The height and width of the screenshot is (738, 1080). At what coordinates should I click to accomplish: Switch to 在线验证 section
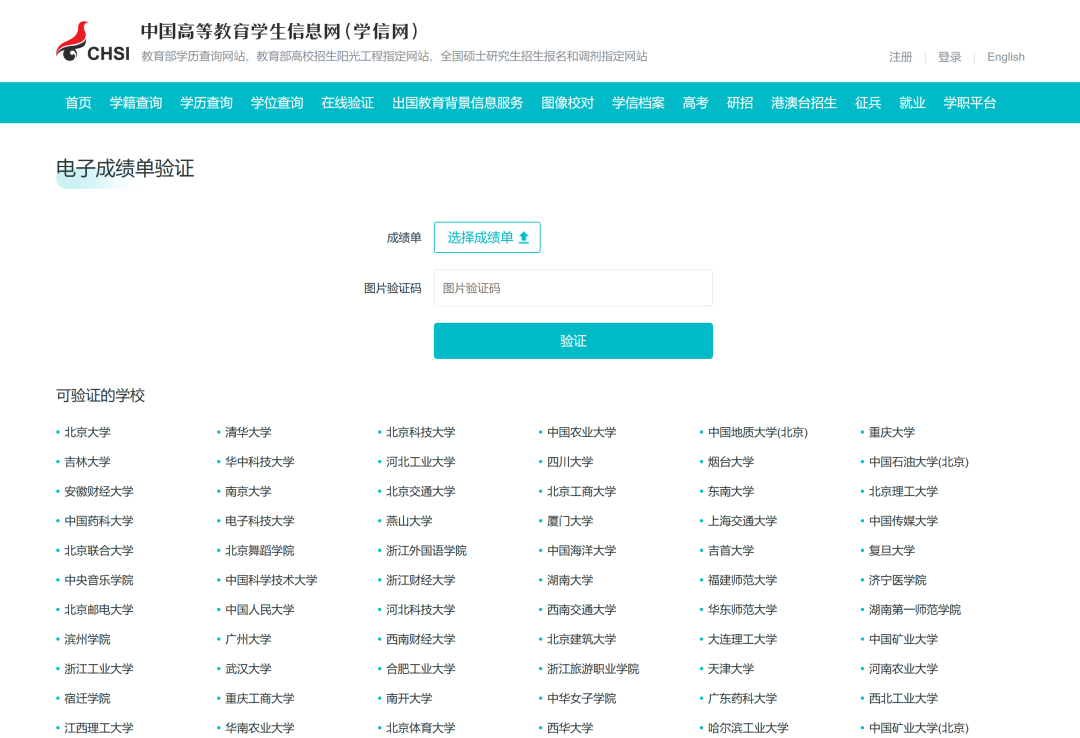[346, 102]
